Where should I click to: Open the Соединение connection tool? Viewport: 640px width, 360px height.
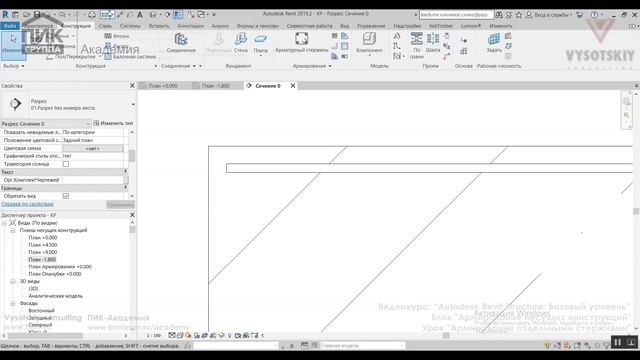[x=181, y=43]
